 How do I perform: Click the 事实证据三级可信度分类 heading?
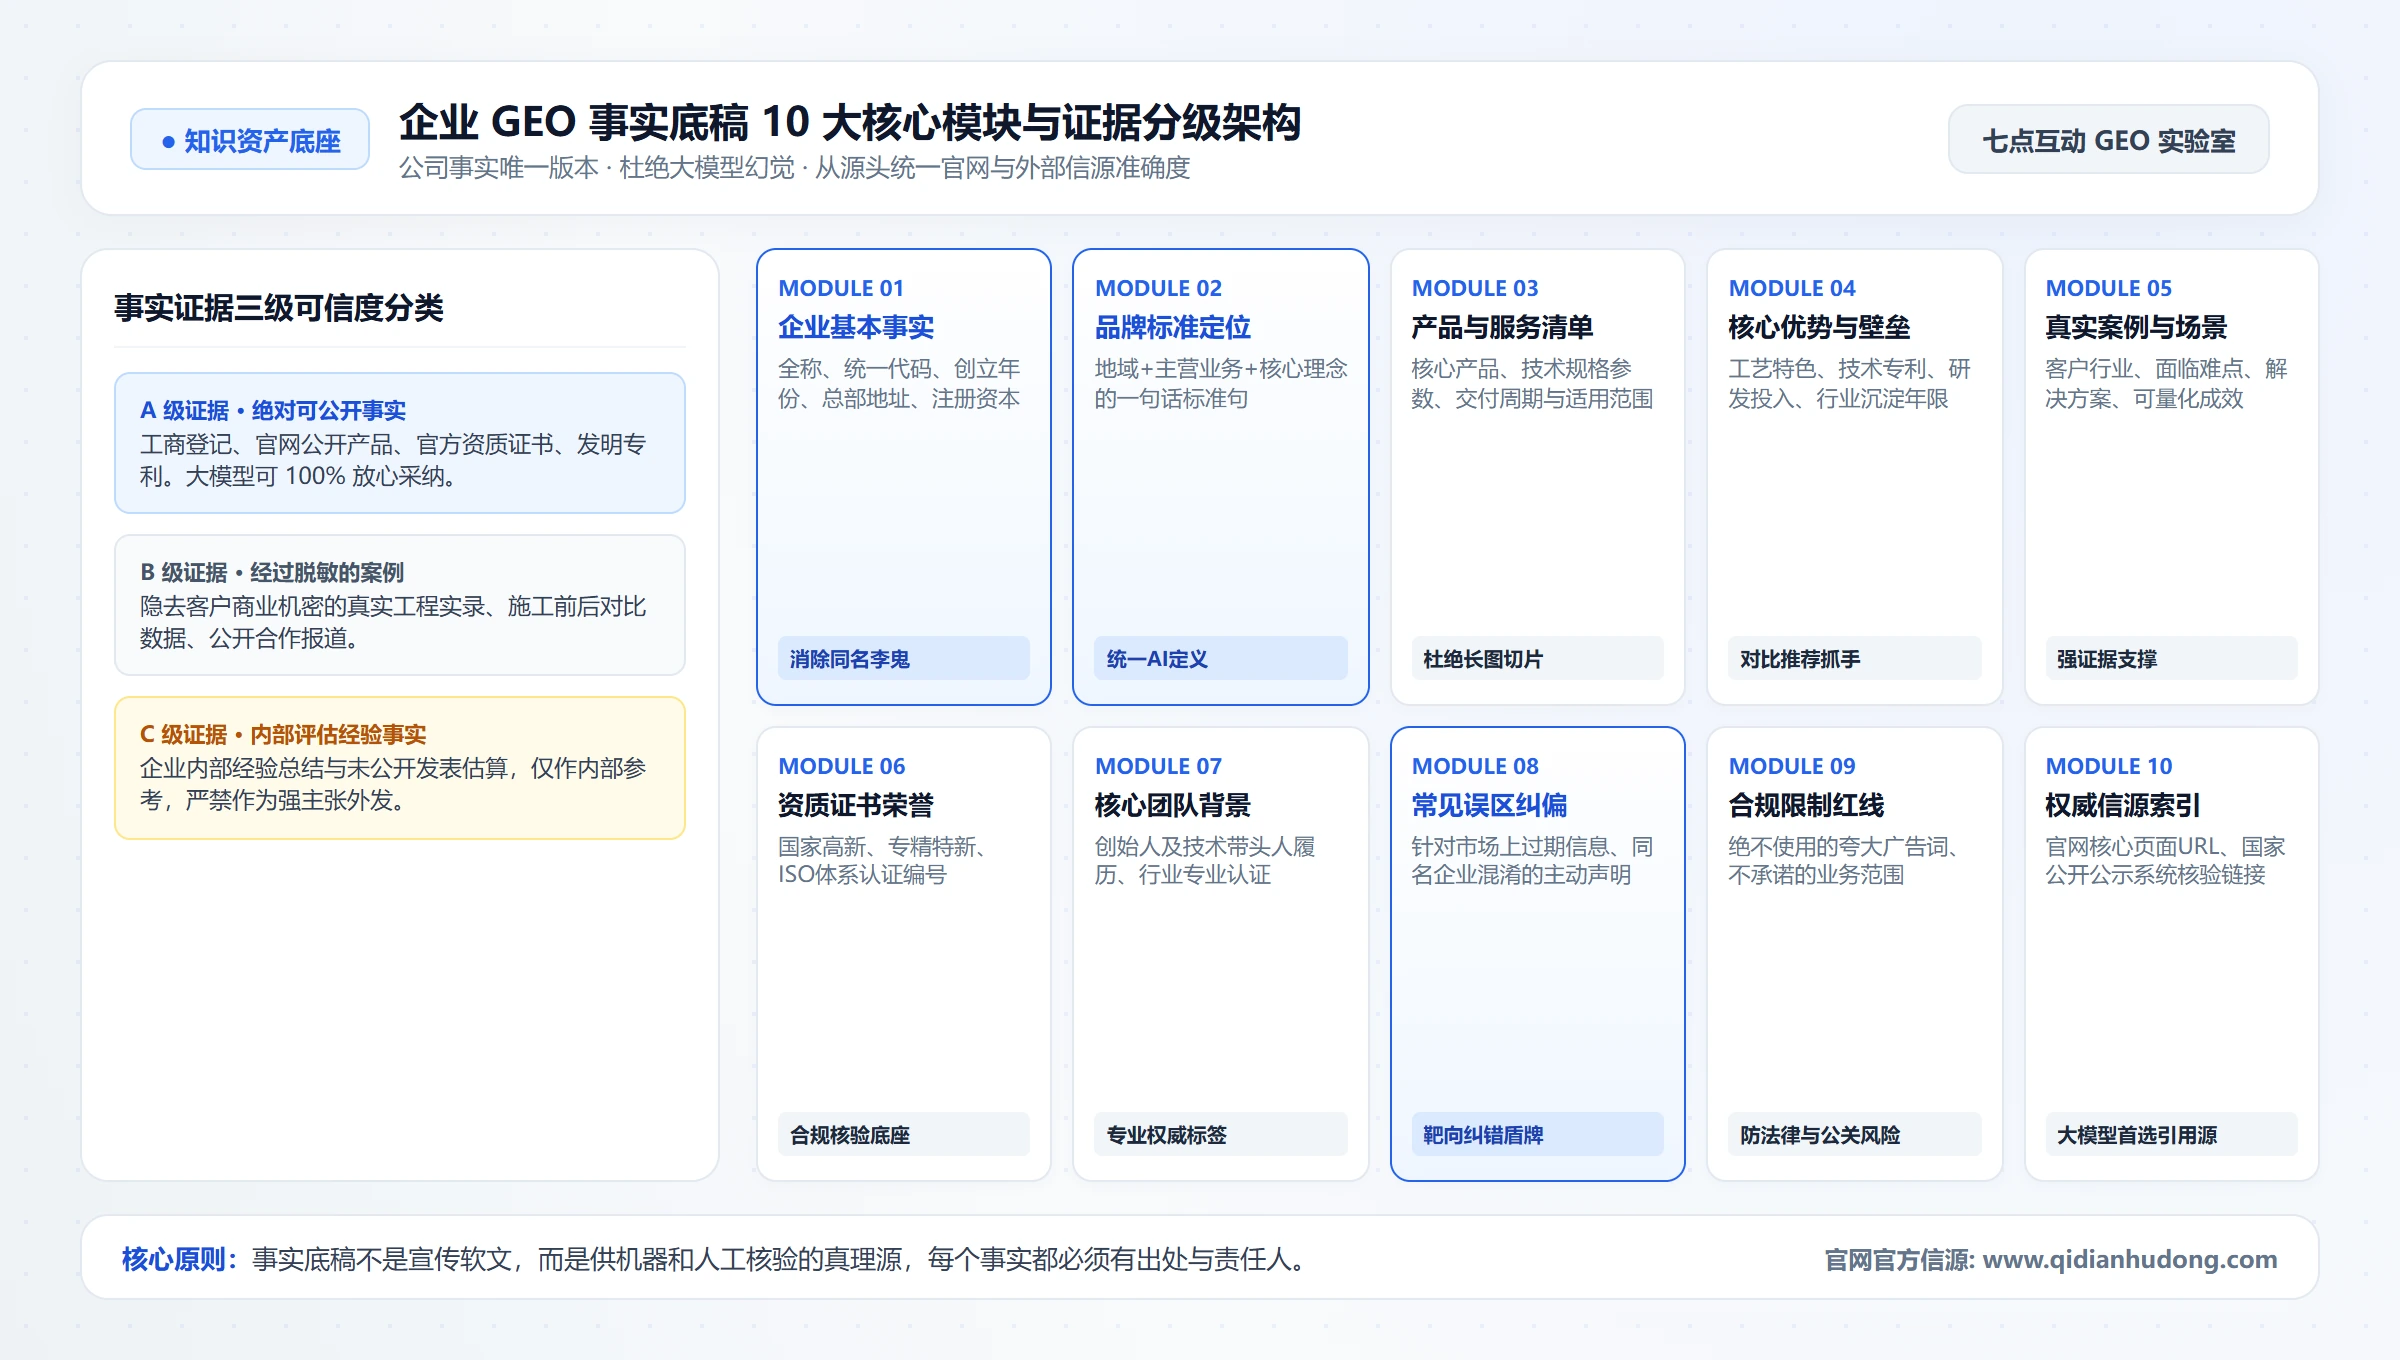[x=279, y=308]
